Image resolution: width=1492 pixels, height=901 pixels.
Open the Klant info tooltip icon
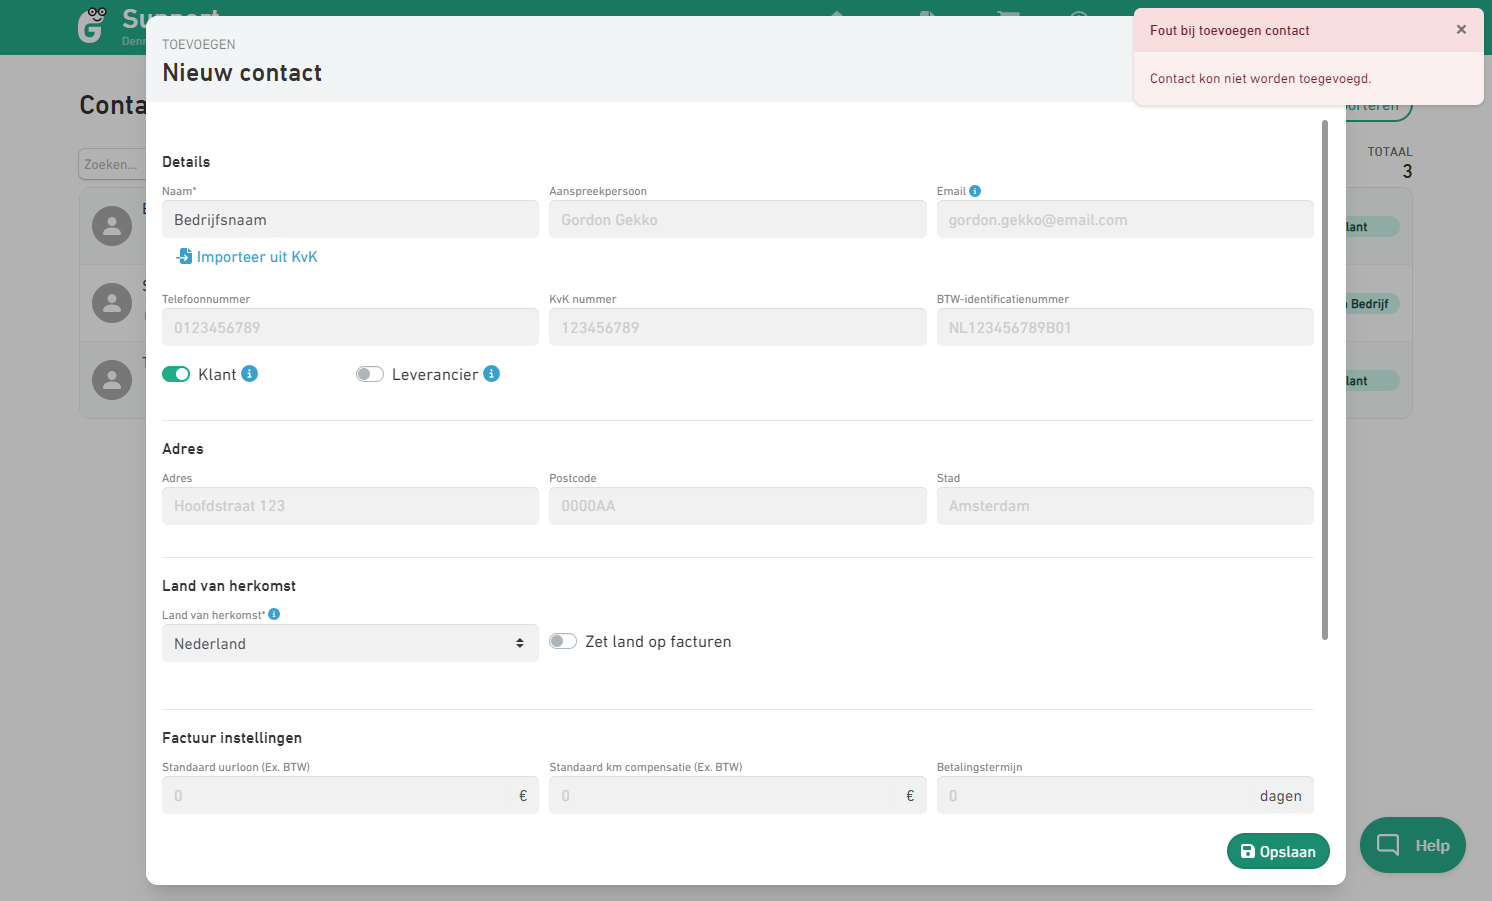click(250, 374)
